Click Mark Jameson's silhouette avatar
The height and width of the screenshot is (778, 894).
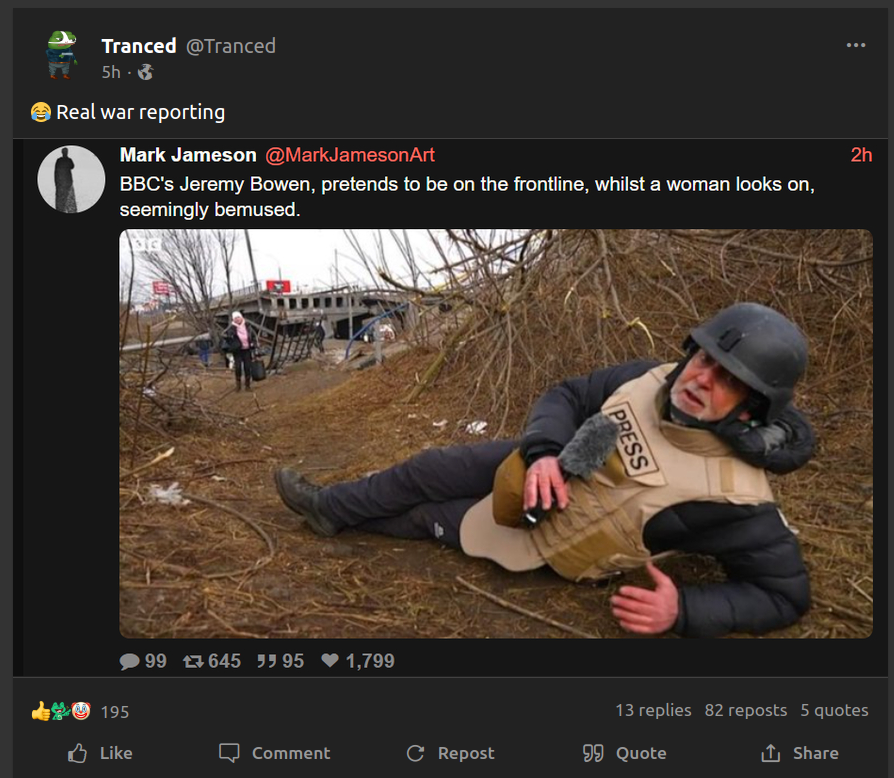click(71, 178)
